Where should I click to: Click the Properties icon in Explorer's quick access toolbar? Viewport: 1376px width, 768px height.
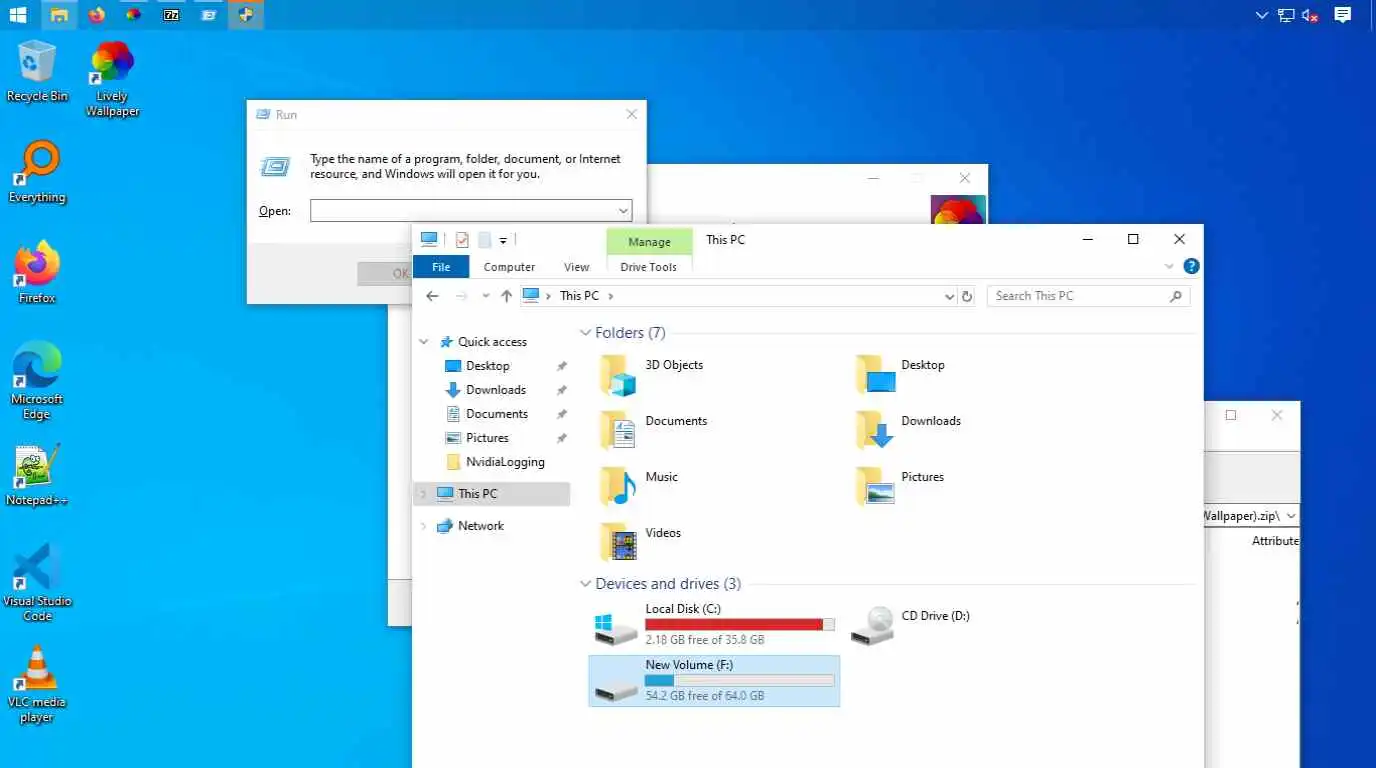[462, 240]
